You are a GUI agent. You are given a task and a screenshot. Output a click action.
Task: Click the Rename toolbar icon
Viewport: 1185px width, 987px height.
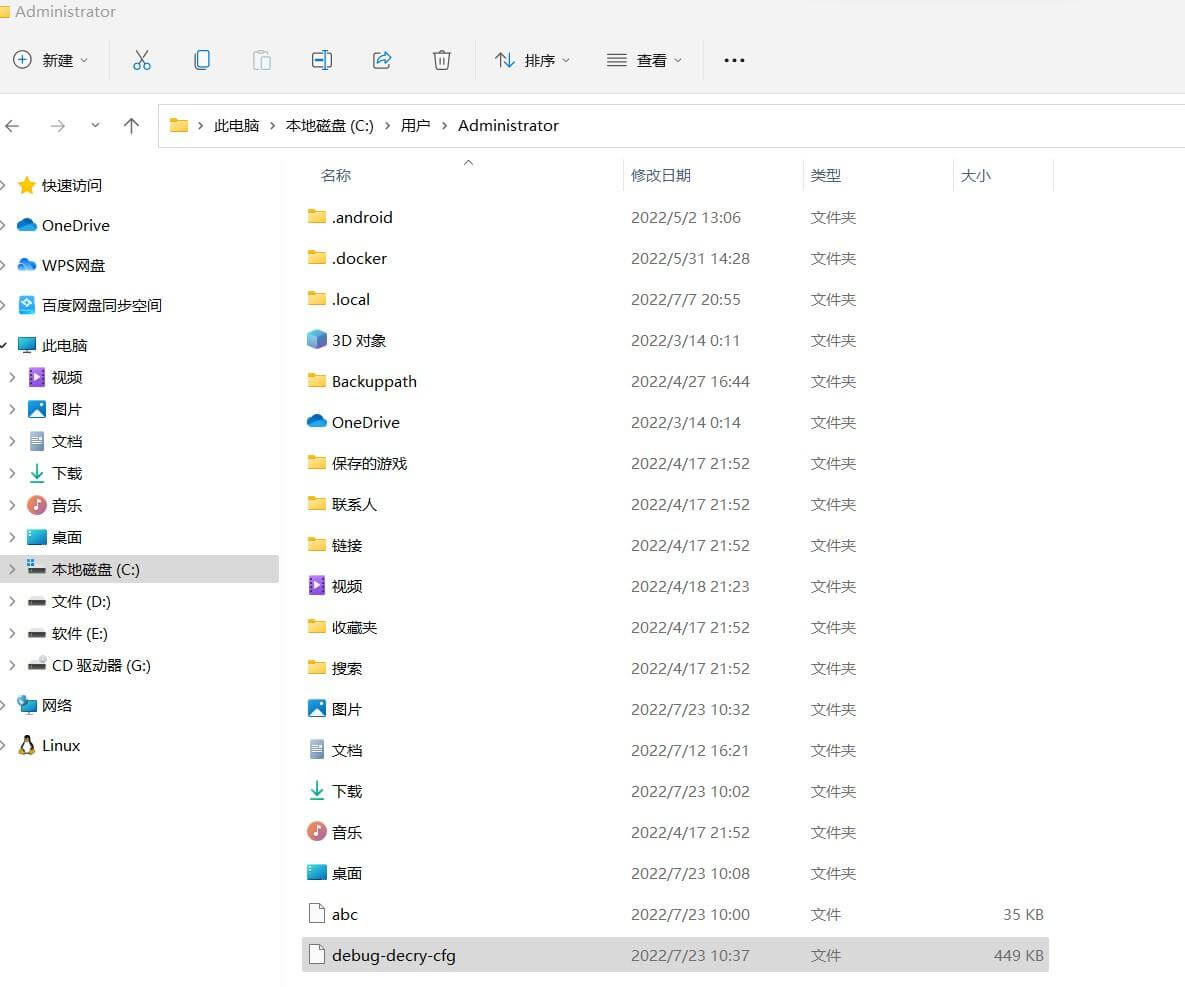coord(322,60)
